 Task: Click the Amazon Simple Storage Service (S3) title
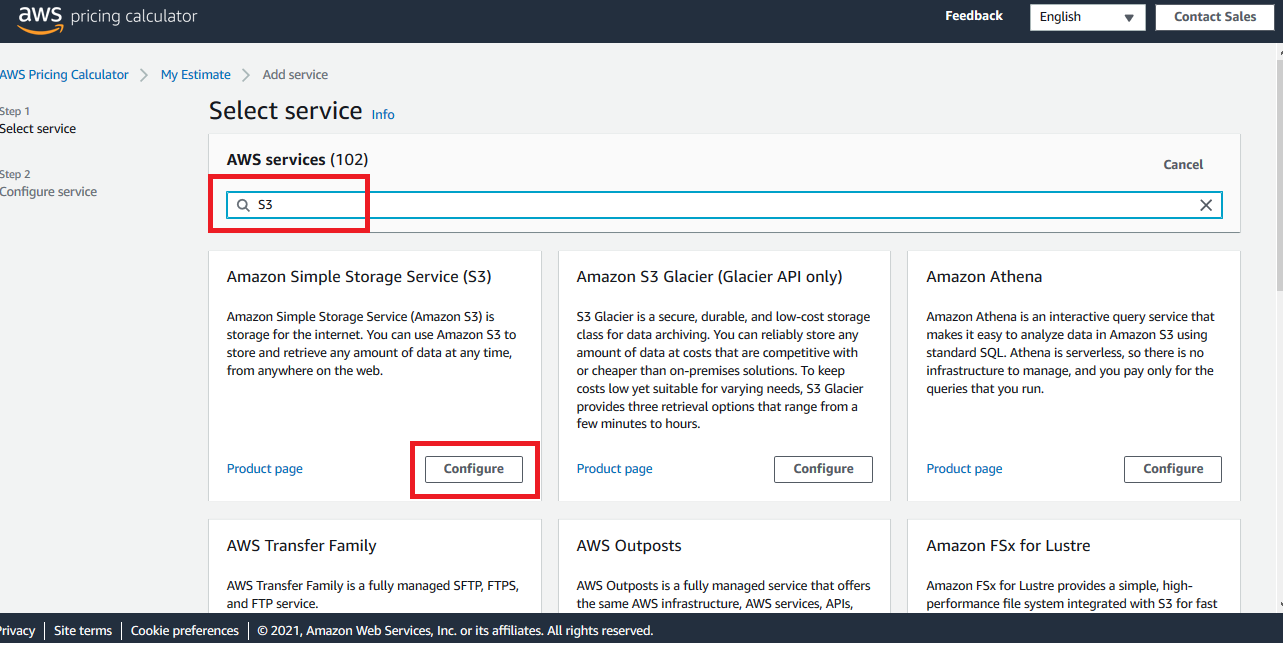[x=359, y=277]
